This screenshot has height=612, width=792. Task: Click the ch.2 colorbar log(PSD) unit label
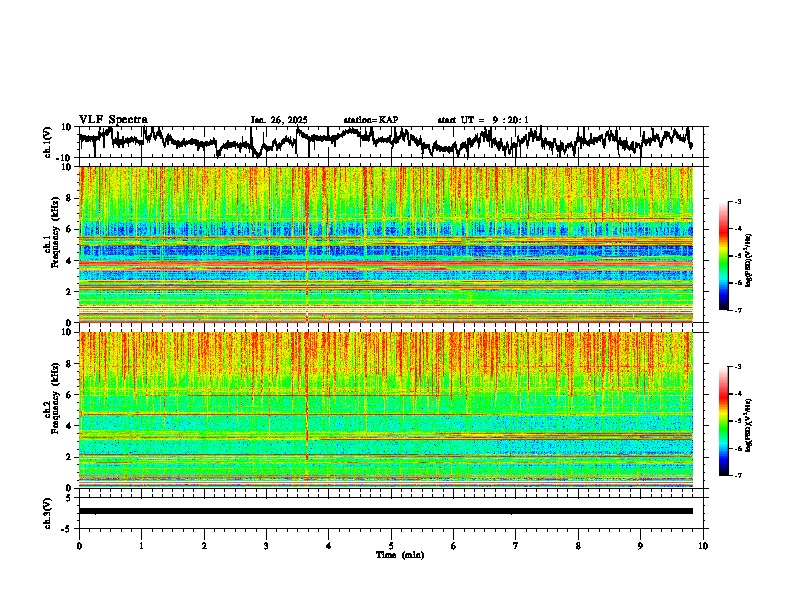[749, 425]
